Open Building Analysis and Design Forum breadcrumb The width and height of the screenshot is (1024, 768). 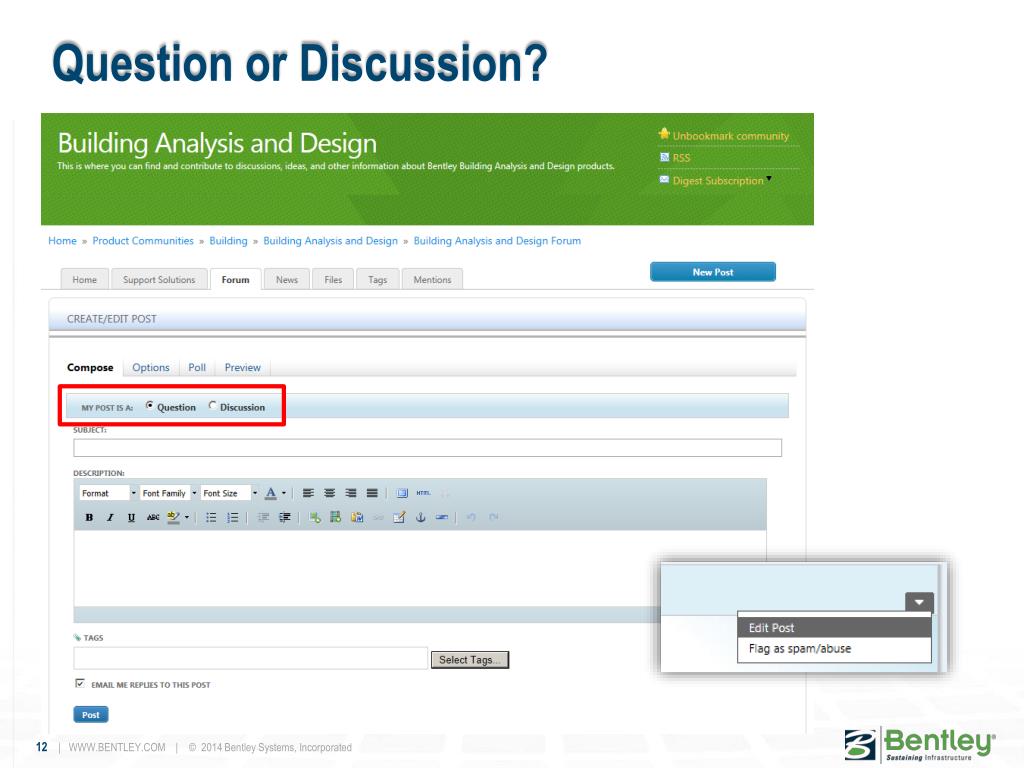click(497, 240)
